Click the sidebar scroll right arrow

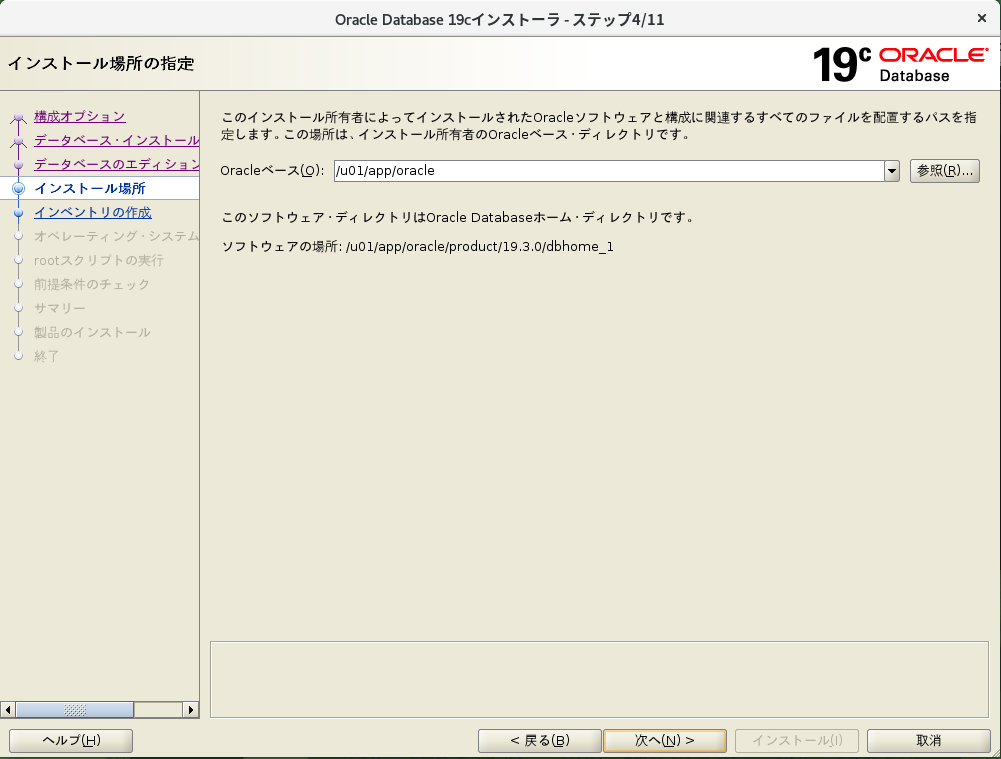pyautogui.click(x=191, y=709)
